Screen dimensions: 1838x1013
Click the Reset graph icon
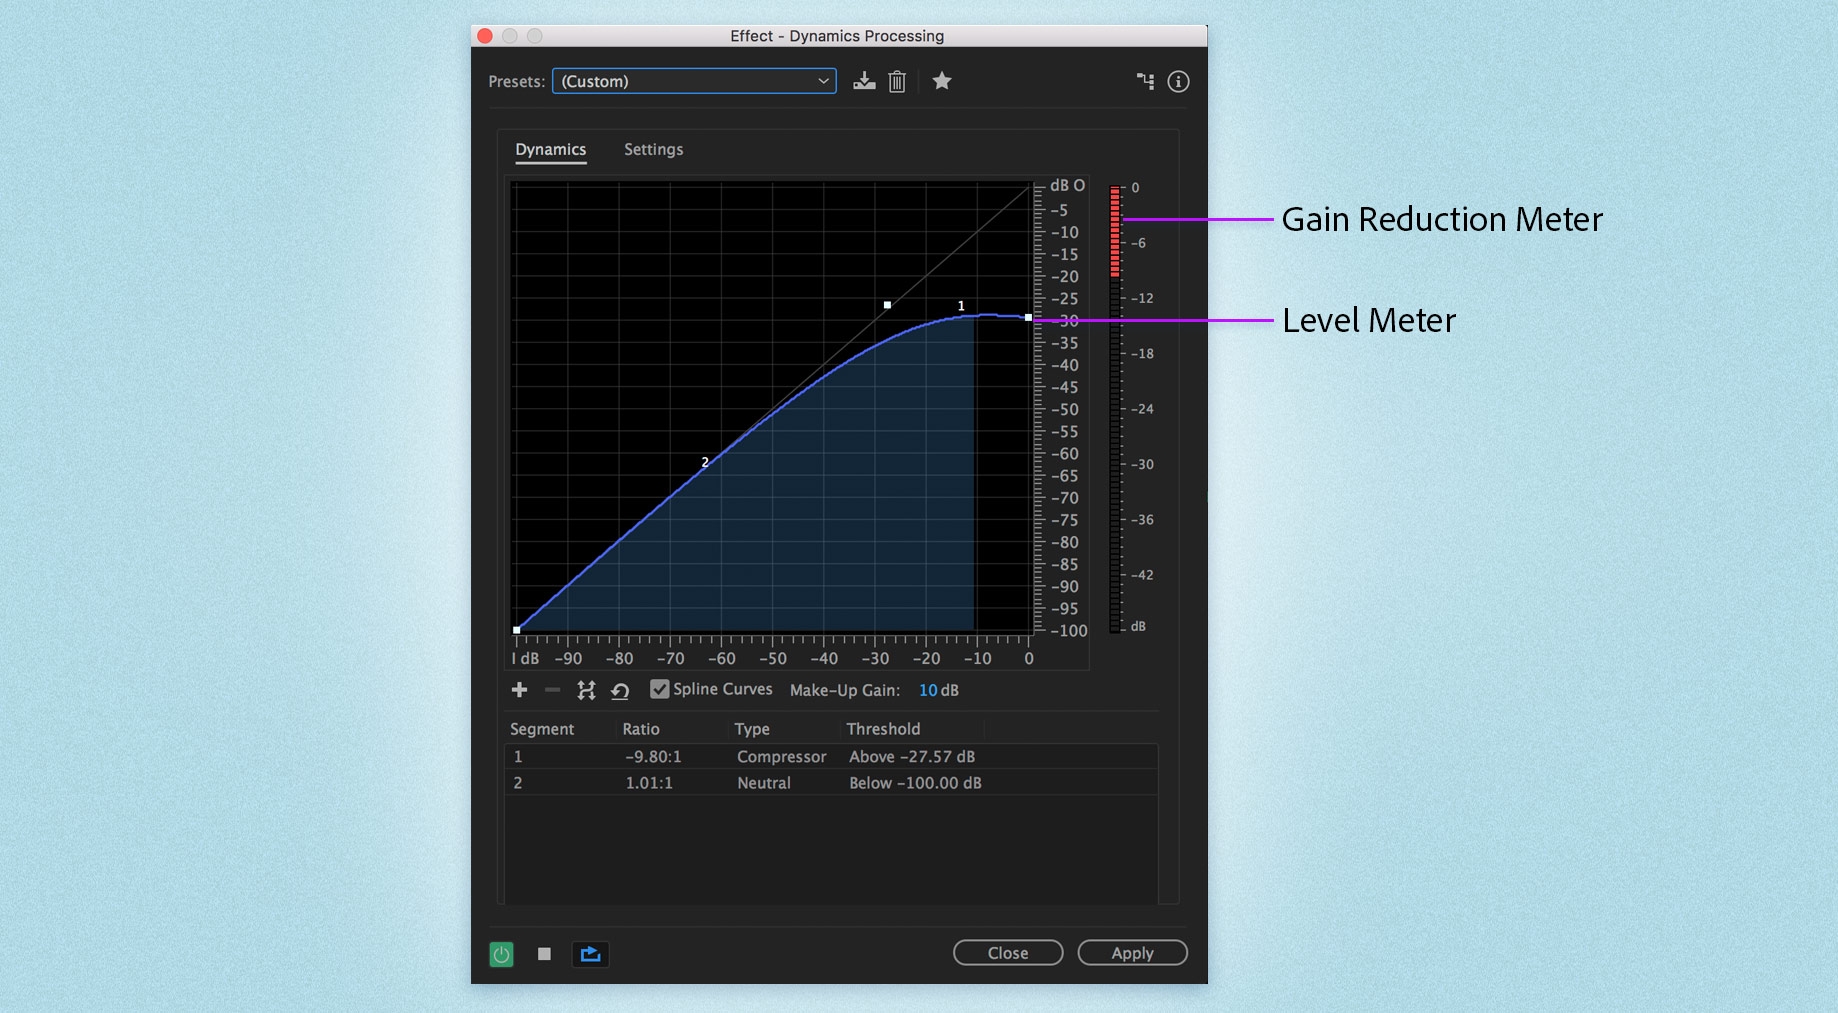620,690
